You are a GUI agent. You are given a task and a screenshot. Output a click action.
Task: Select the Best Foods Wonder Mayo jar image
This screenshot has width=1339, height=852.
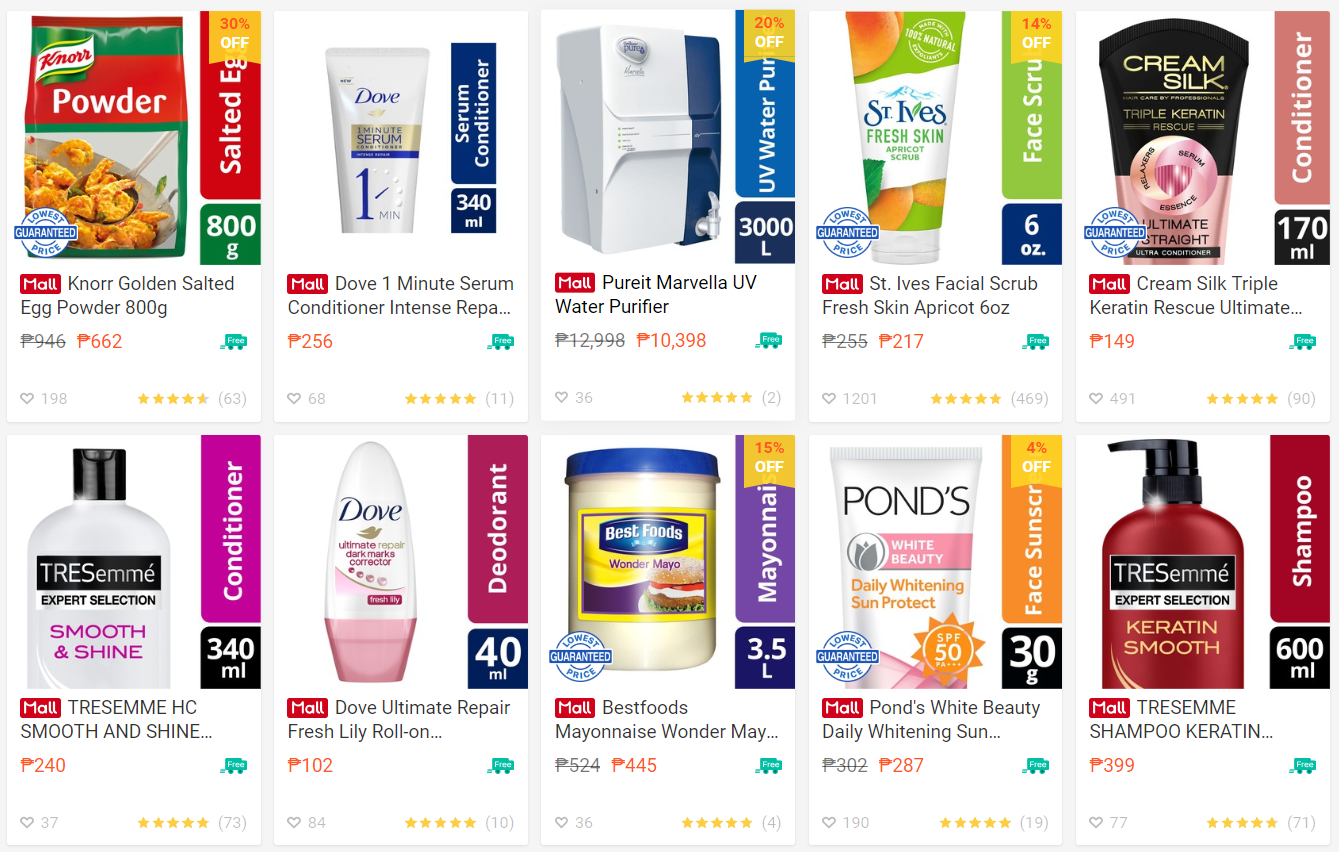pyautogui.click(x=642, y=560)
